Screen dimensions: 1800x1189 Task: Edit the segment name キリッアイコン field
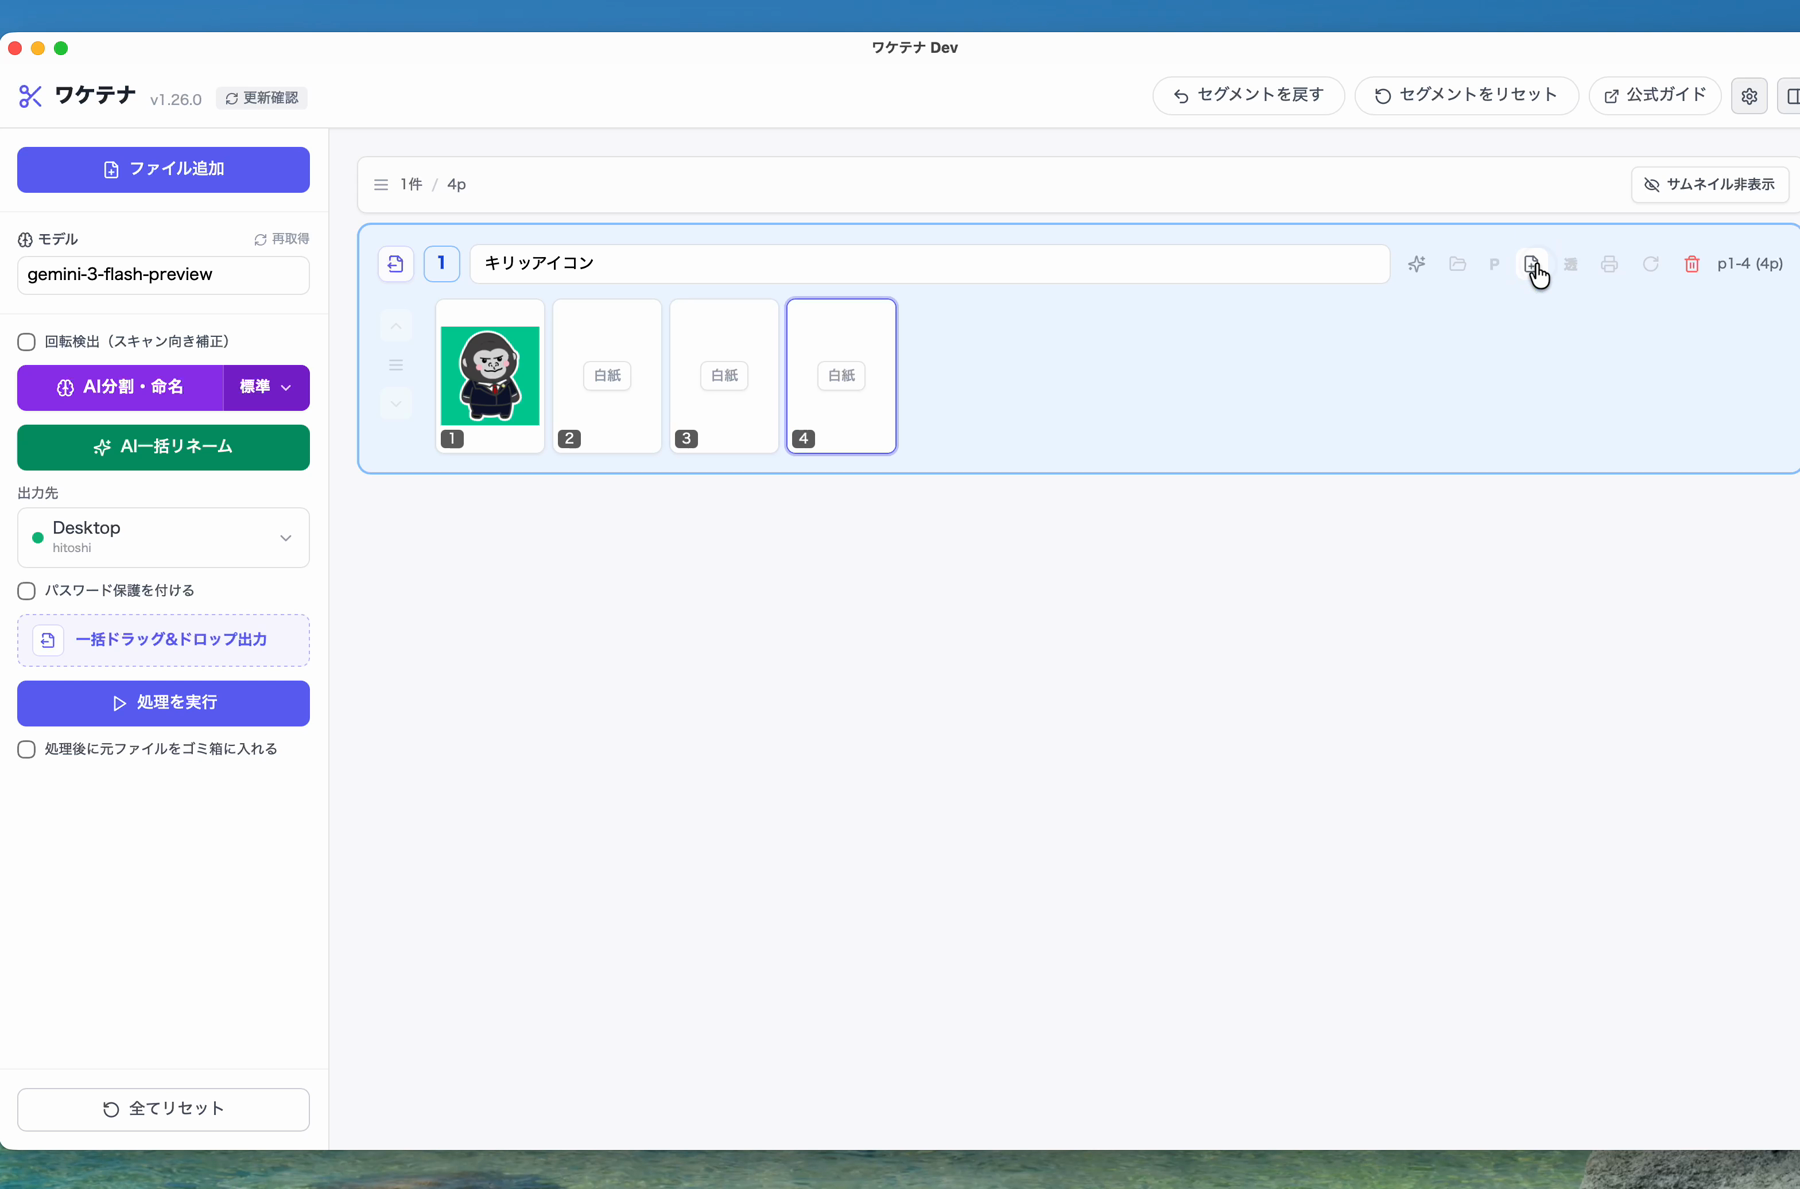[930, 264]
